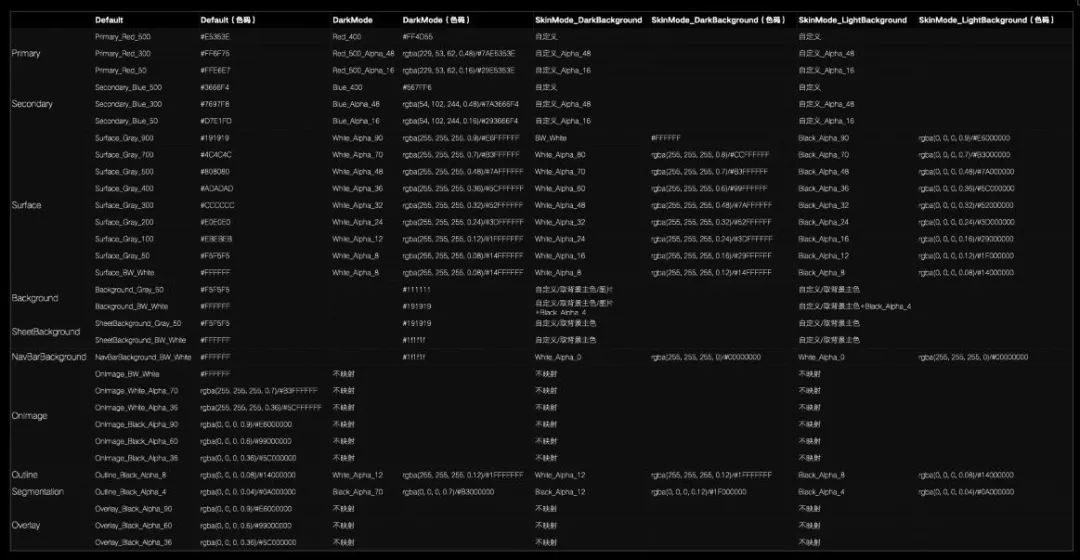This screenshot has height=560, width=1080.
Task: Select the Red_400 DarkMode cell
Action: click(x=347, y=36)
